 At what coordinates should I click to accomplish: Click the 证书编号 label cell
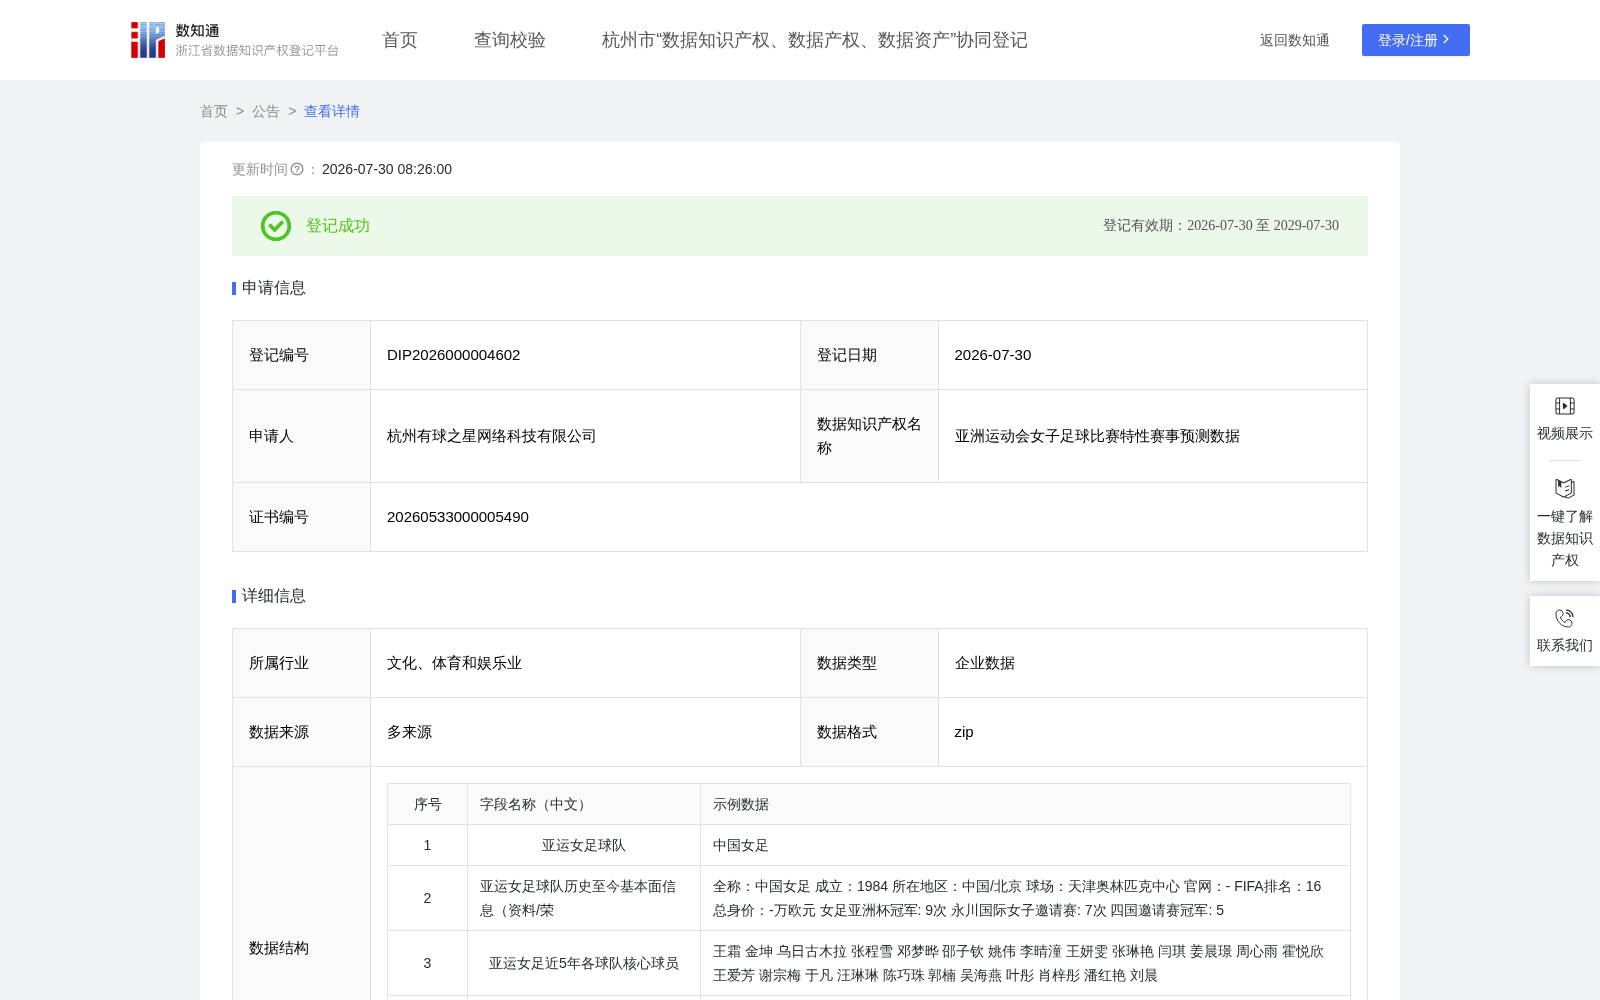[302, 517]
